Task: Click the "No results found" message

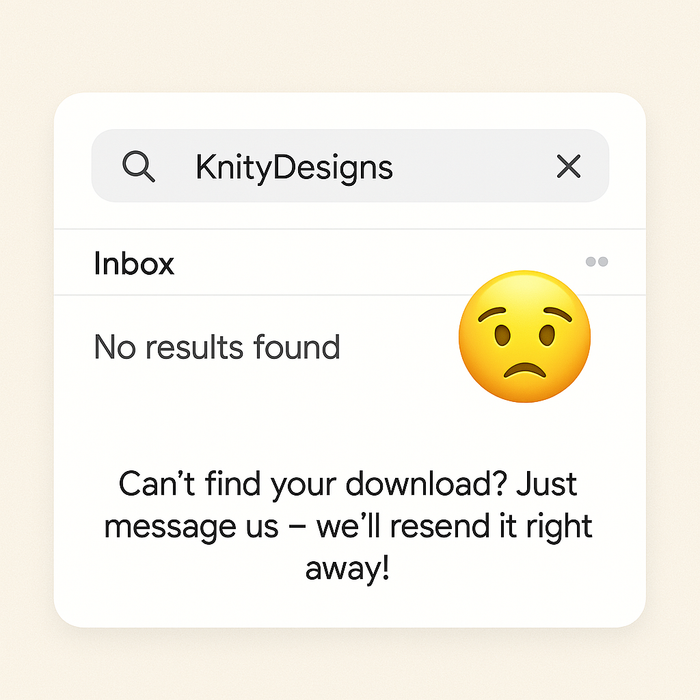Action: pyautogui.click(x=217, y=347)
